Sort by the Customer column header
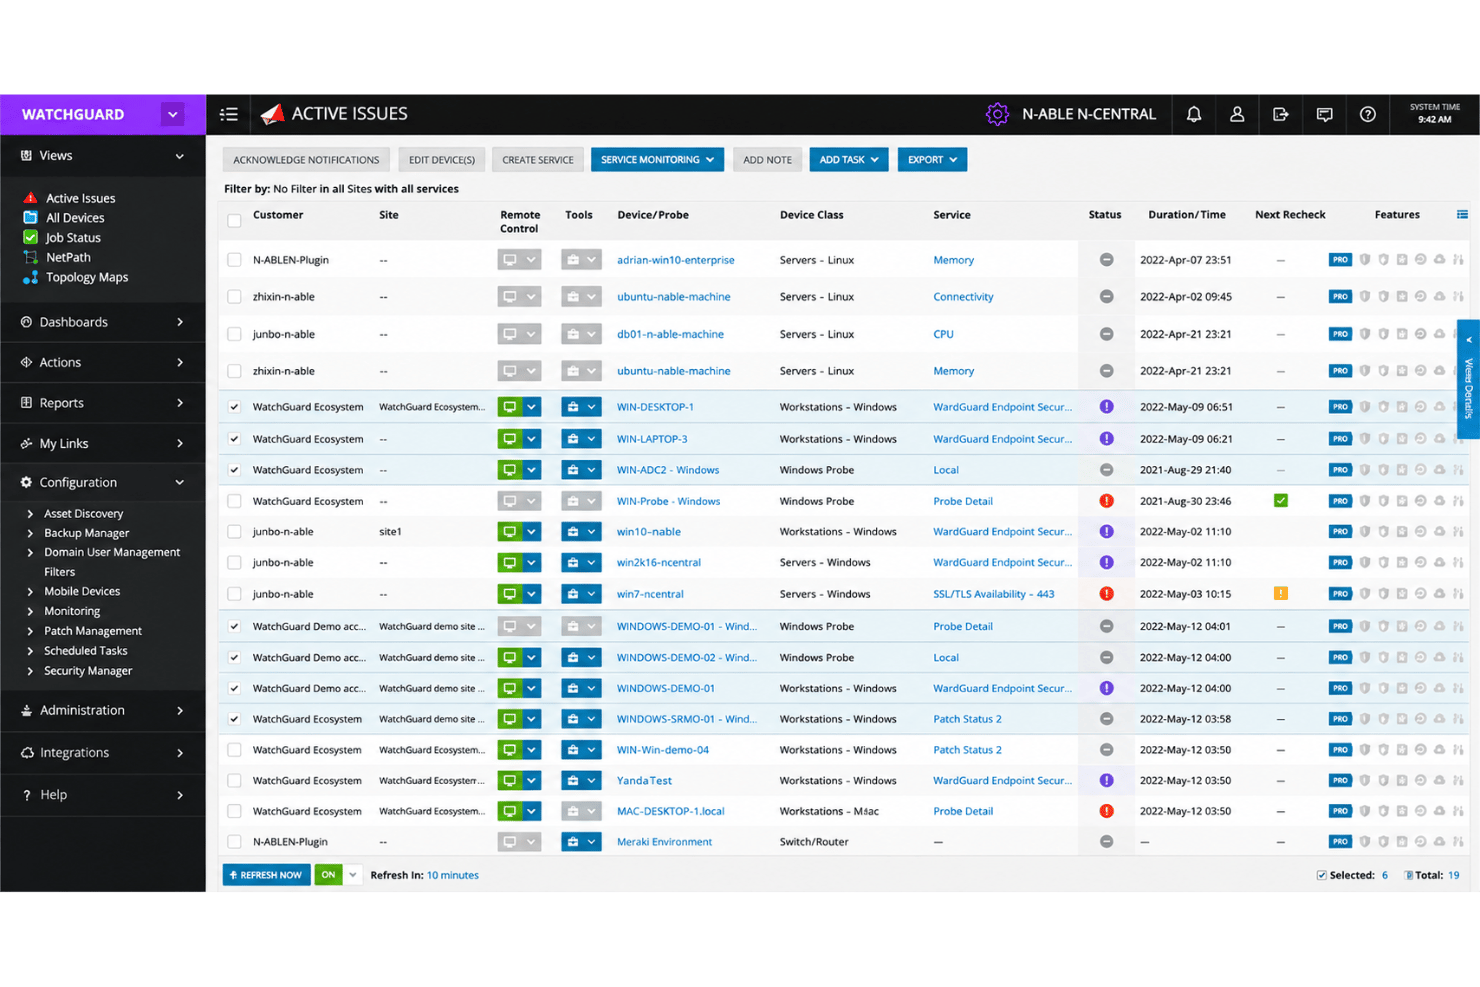 [x=278, y=215]
